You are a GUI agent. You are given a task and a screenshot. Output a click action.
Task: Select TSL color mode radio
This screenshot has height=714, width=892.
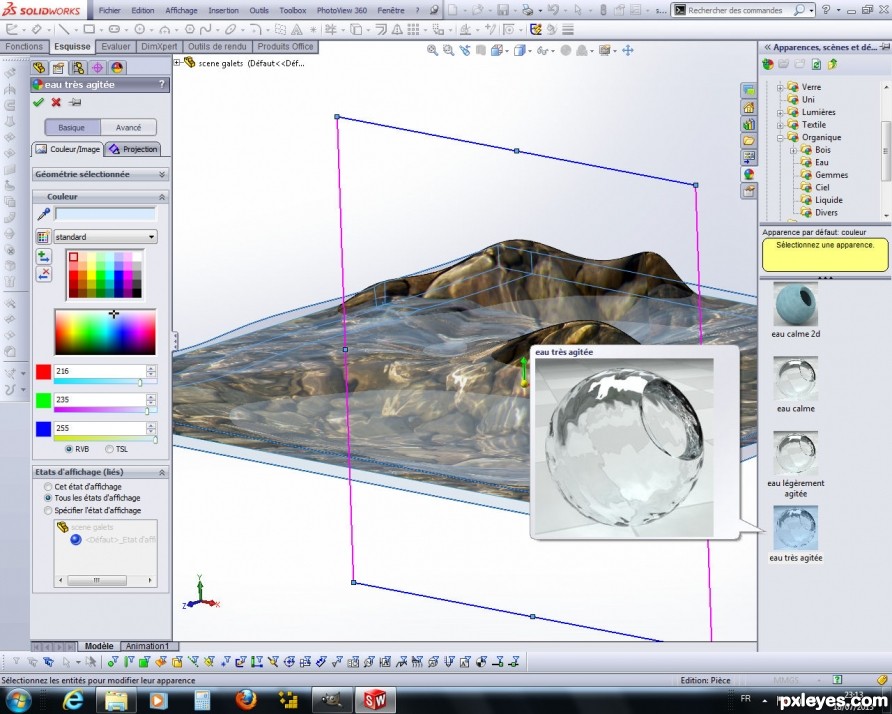(x=109, y=449)
